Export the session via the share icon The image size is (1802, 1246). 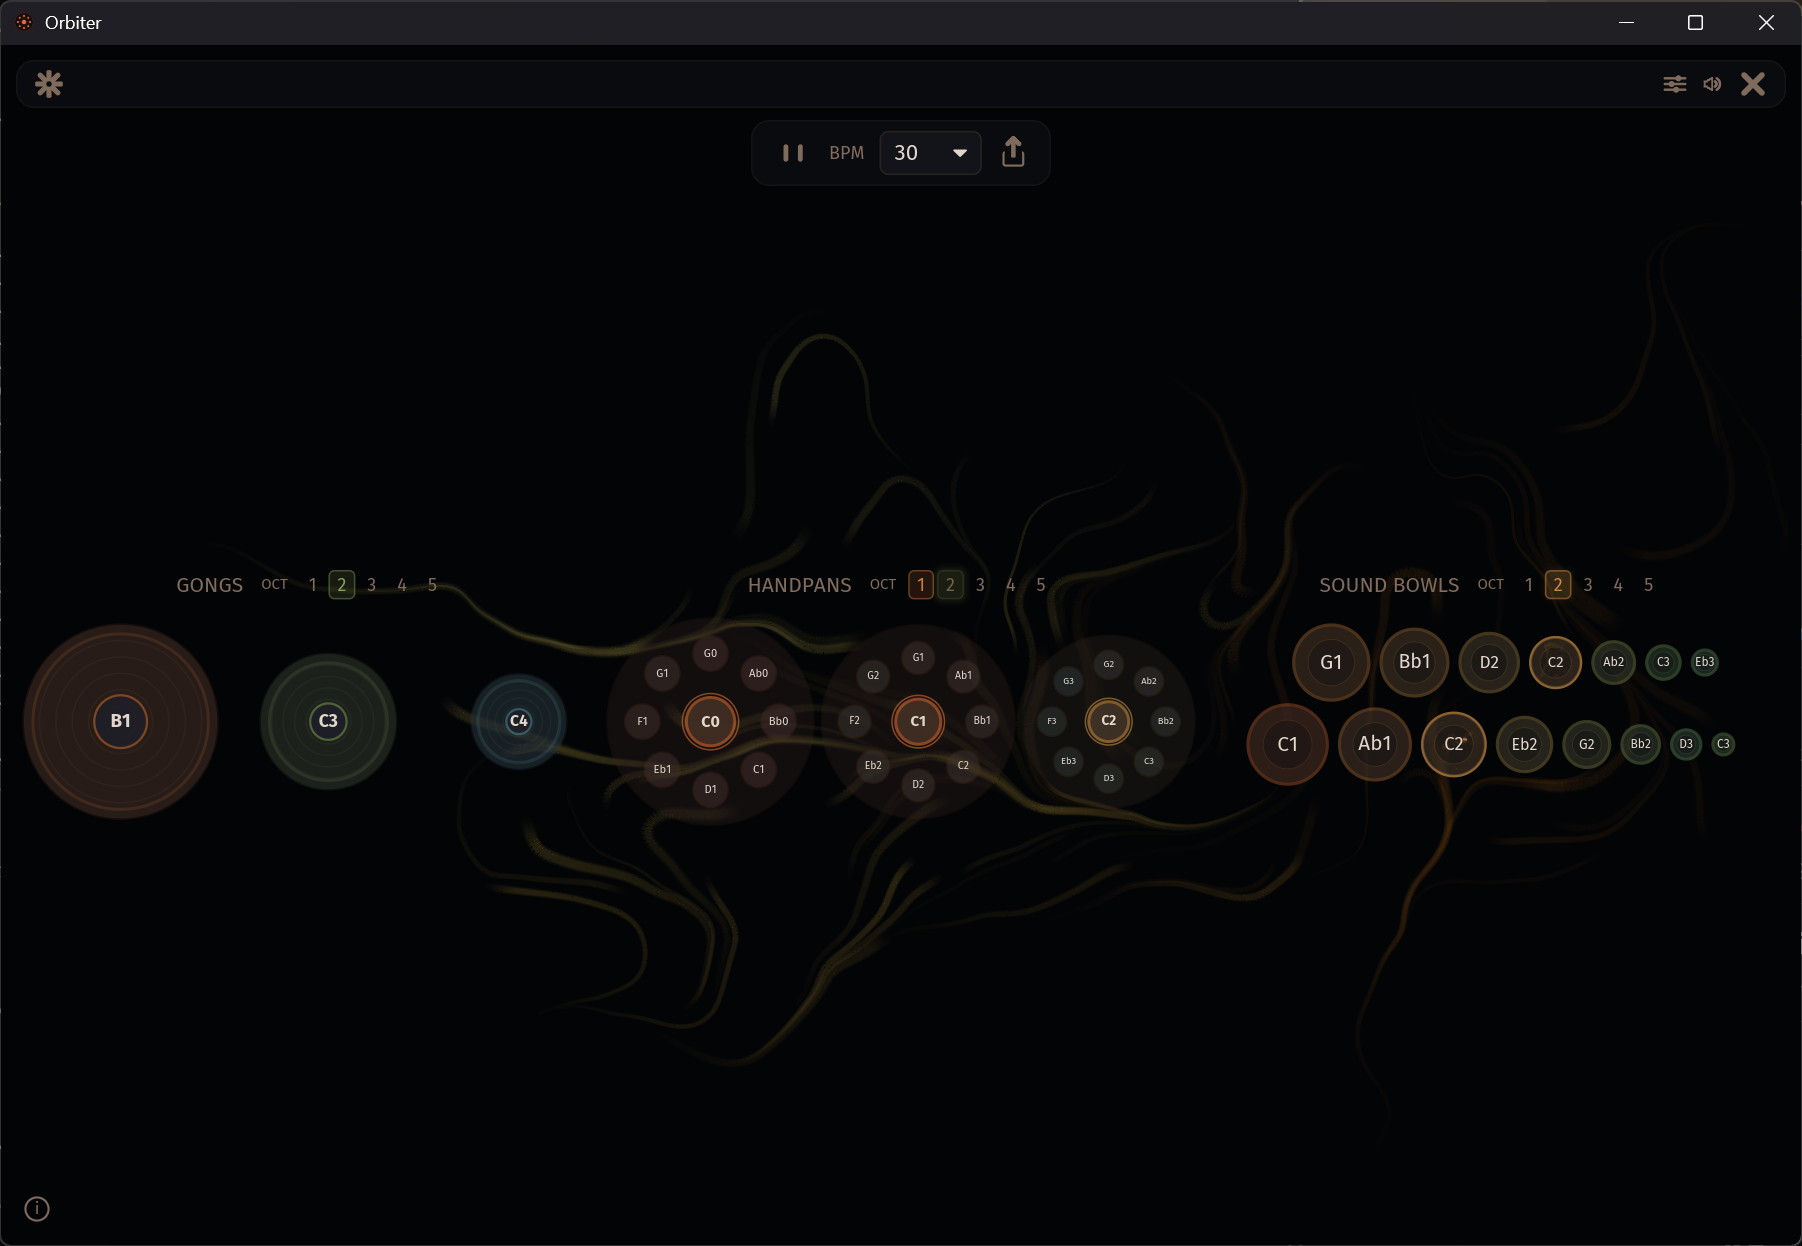coord(1013,152)
